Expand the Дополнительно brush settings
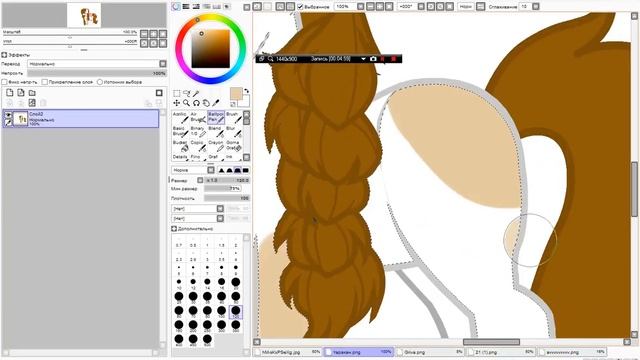Screen dimensions: 640x360 (174, 229)
